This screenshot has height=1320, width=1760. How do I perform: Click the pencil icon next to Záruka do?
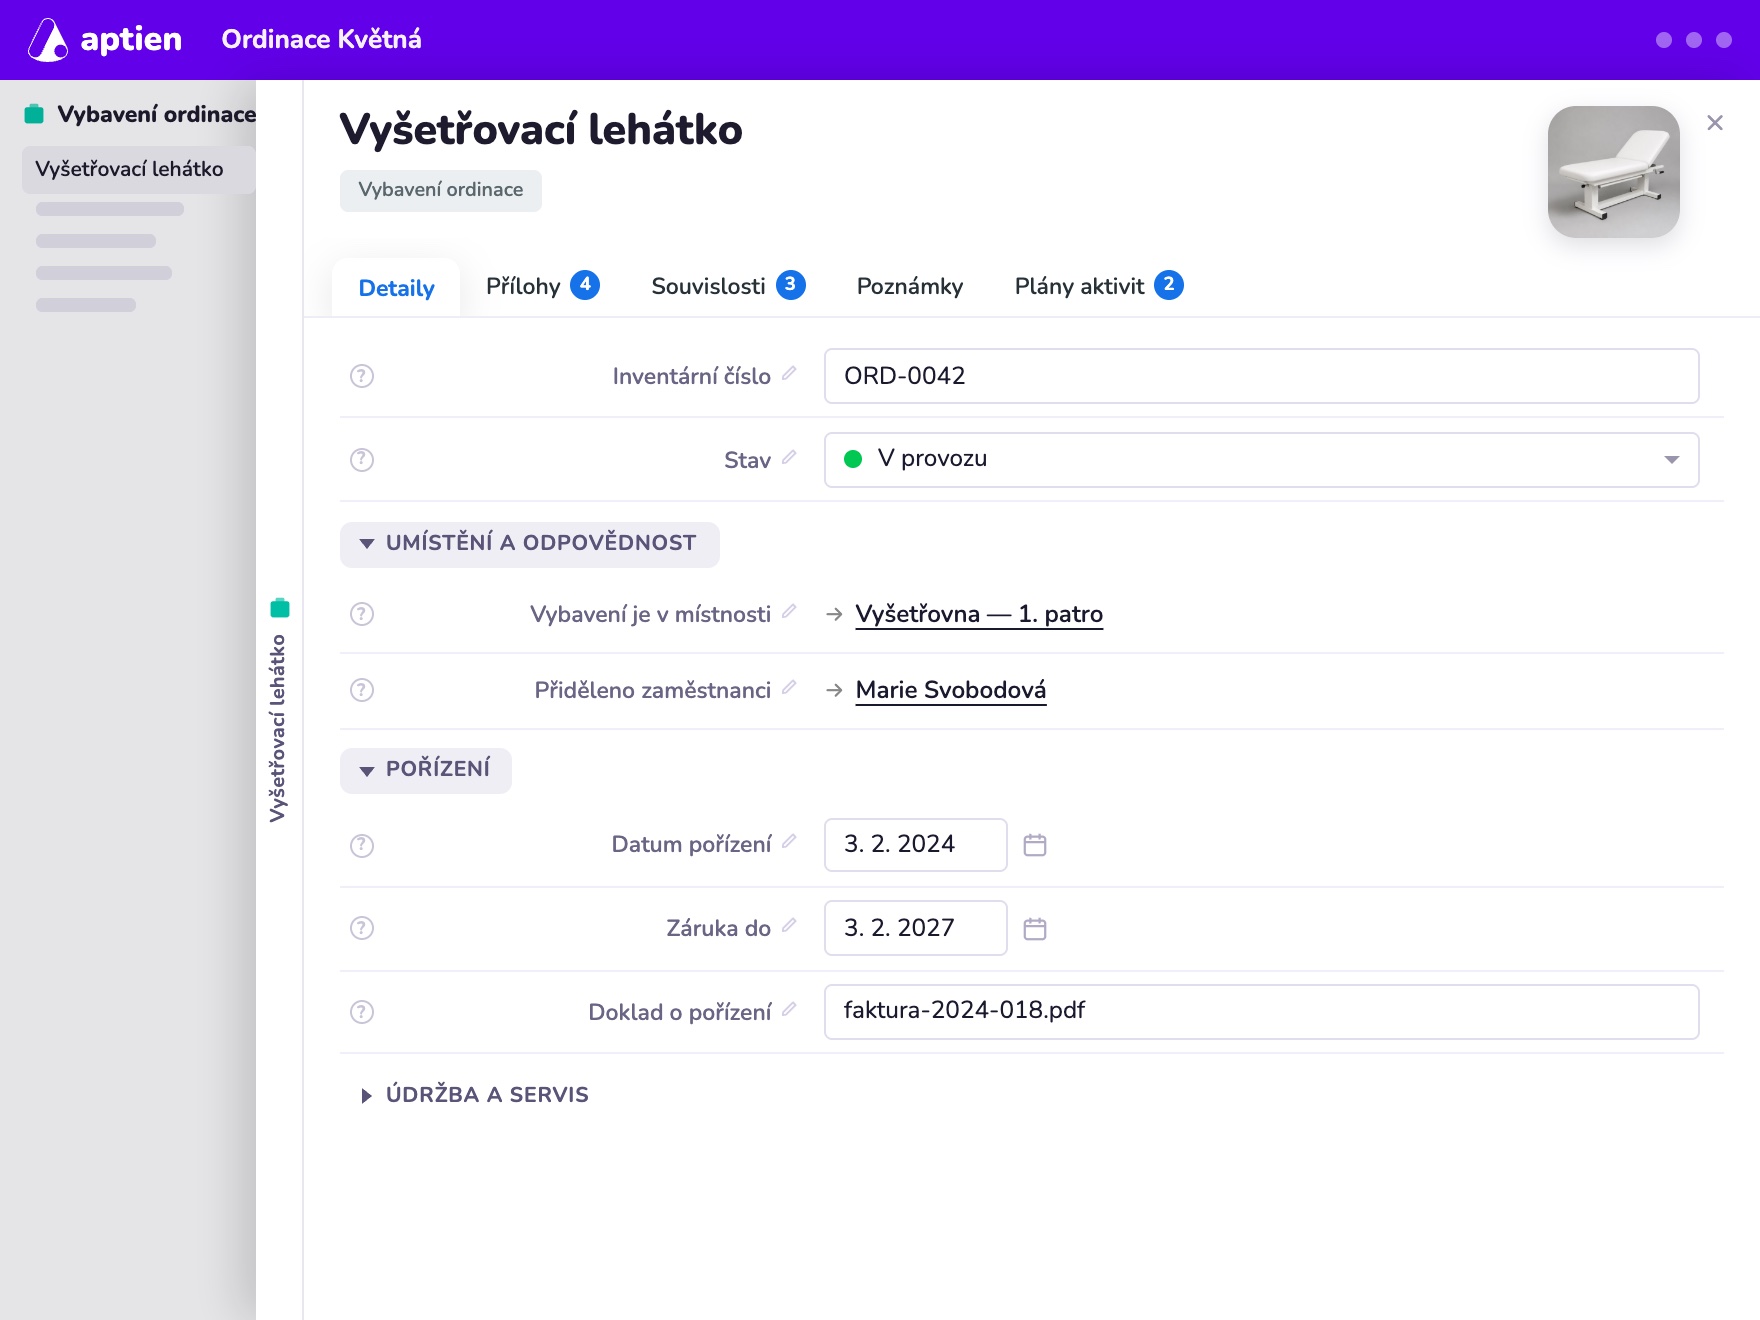click(789, 925)
